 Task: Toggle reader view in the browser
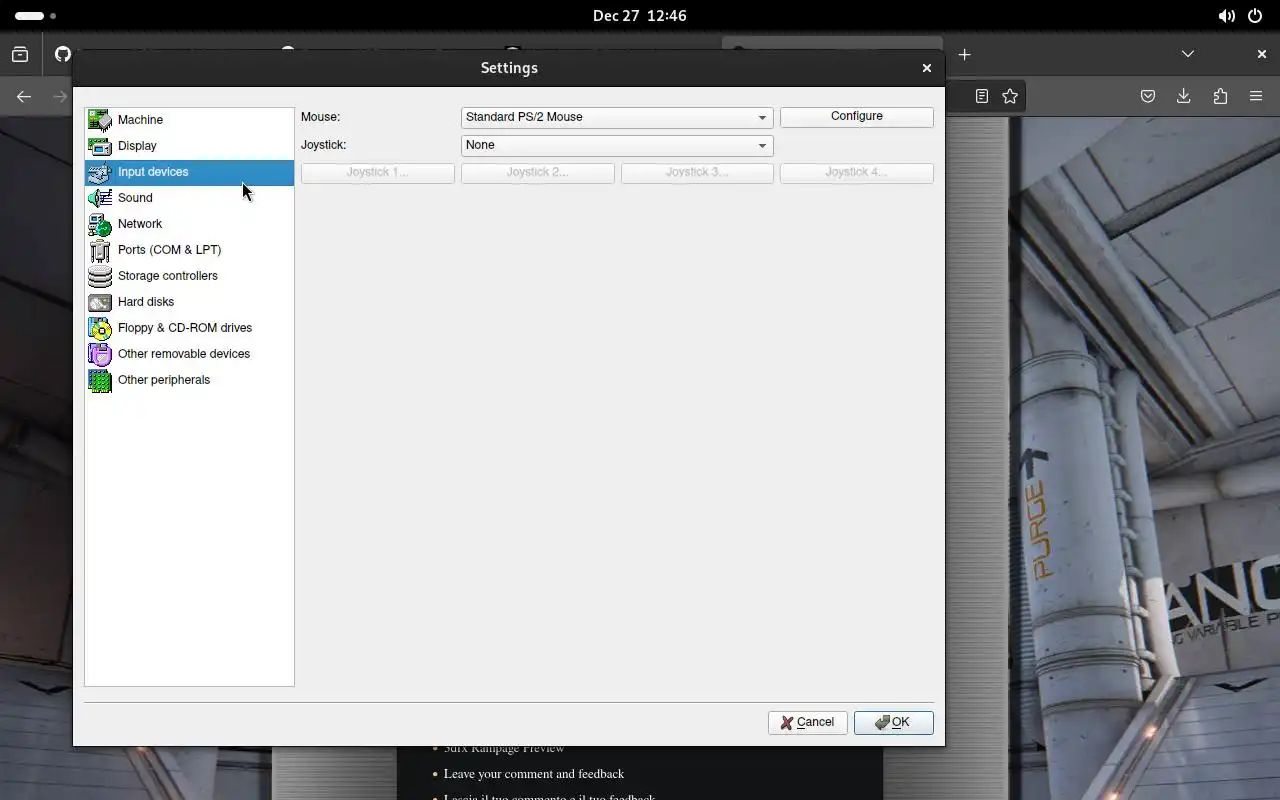[982, 96]
